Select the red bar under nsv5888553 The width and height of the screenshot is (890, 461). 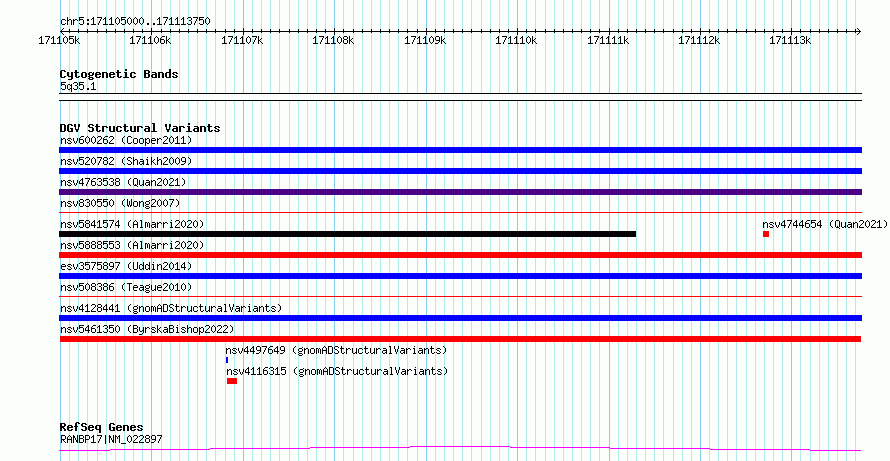(460, 255)
